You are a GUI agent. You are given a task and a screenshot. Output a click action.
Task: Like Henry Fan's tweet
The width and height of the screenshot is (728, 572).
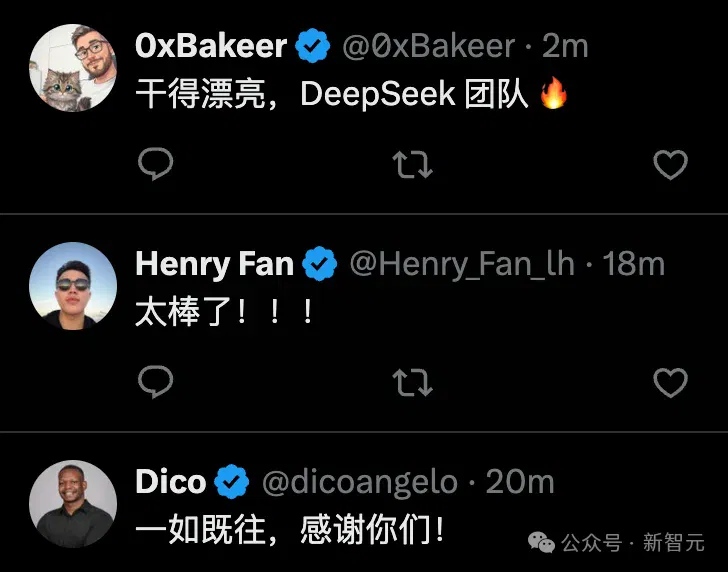click(x=670, y=383)
